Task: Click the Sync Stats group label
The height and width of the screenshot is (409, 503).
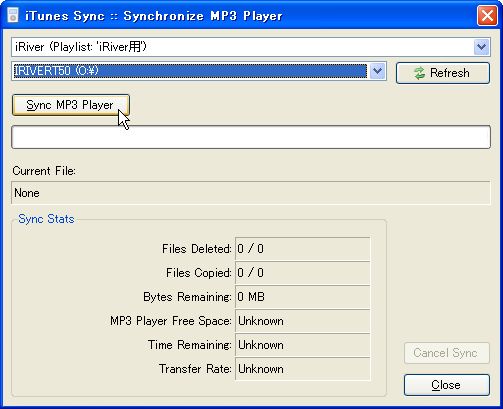Action: pos(46,219)
